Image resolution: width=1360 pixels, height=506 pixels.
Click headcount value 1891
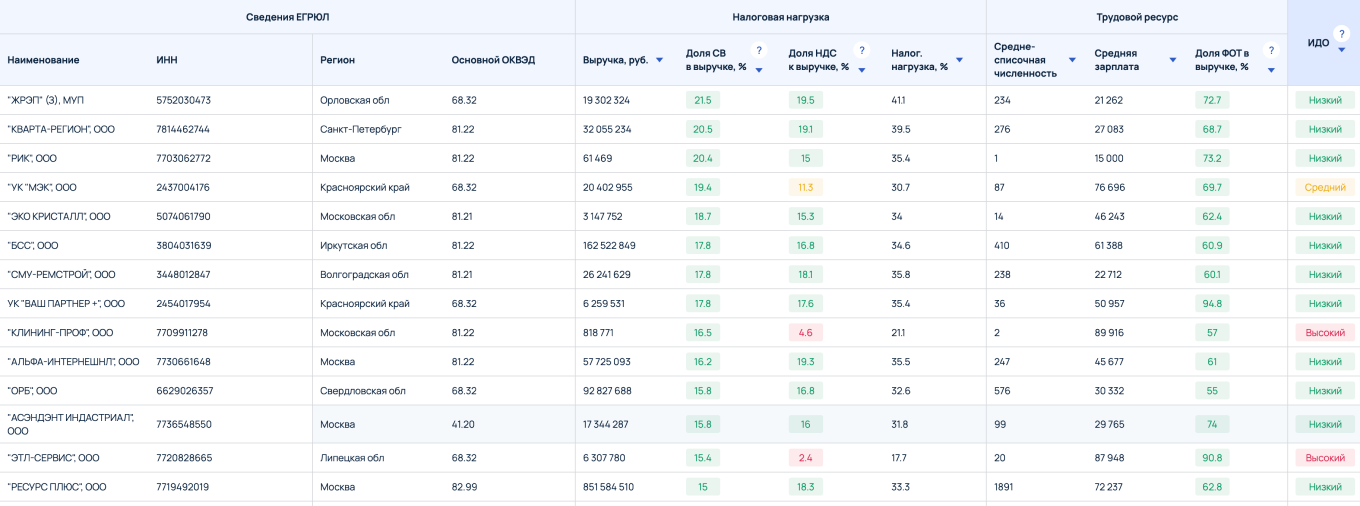[x=1004, y=487]
